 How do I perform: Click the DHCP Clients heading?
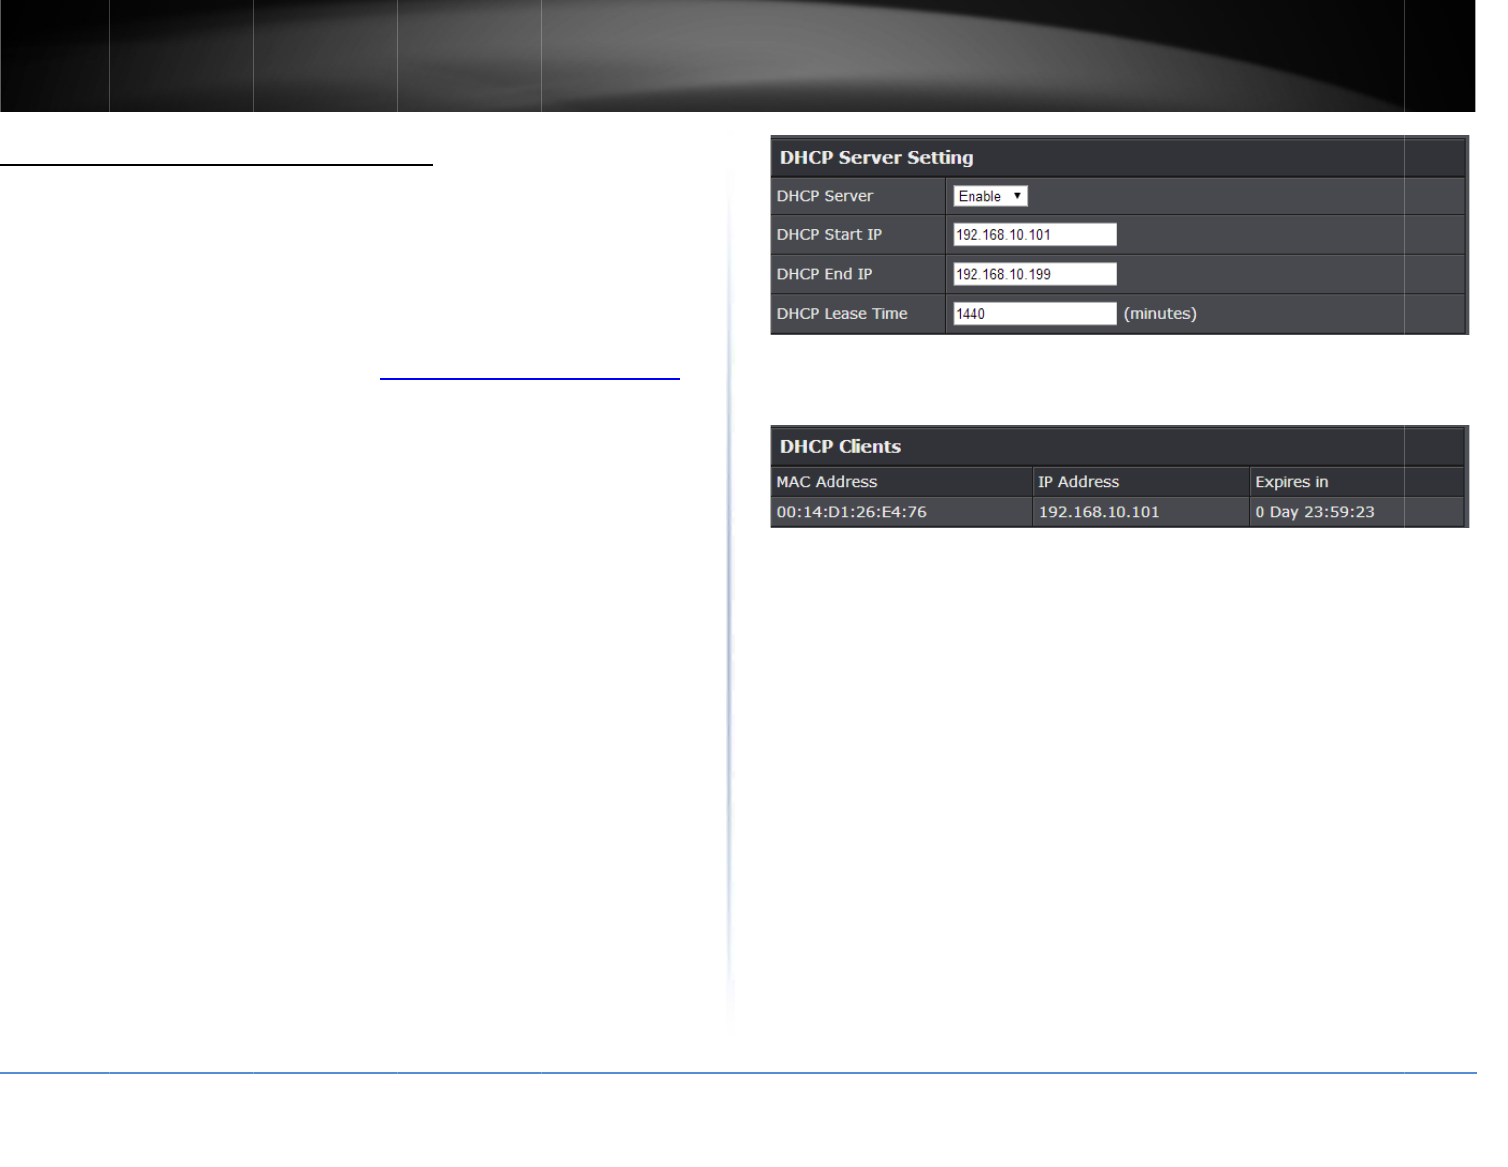point(840,447)
